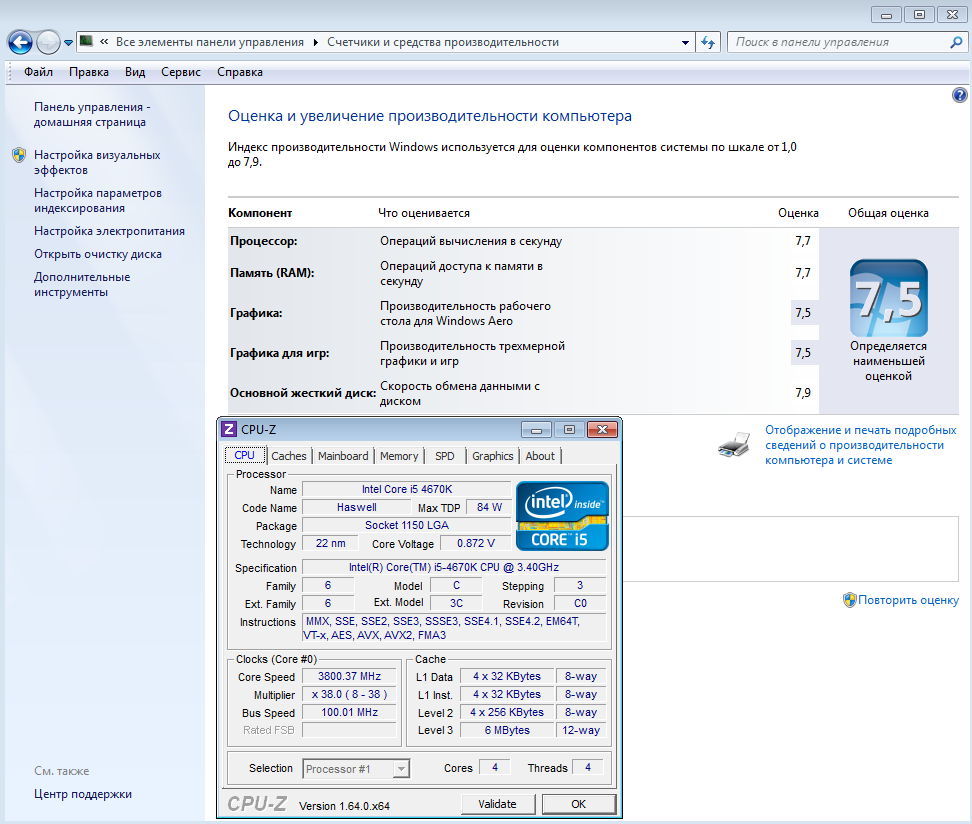Click the Level 3 cache 6 MBytes value

pos(507,730)
